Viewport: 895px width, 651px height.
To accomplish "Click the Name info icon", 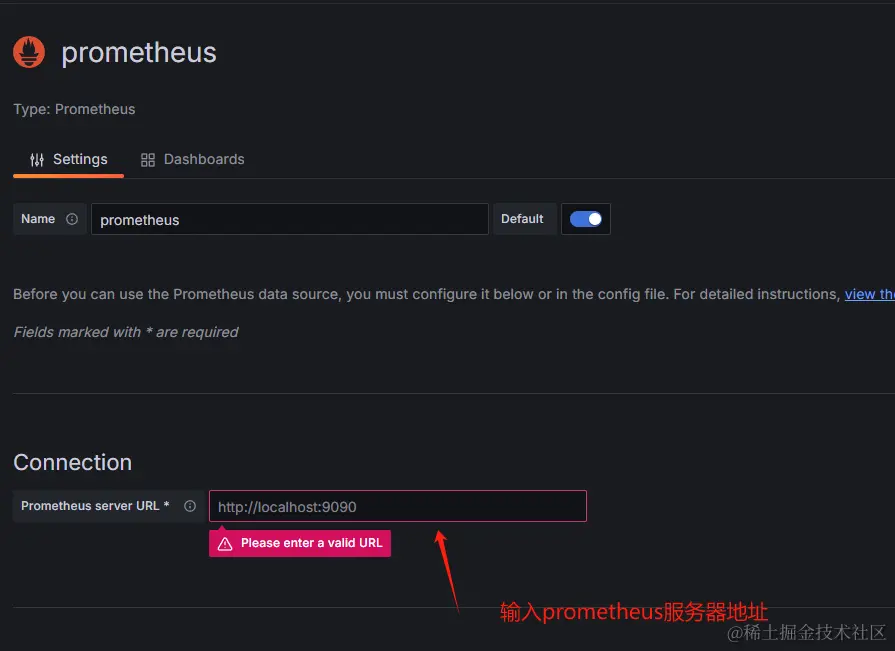I will [x=72, y=219].
